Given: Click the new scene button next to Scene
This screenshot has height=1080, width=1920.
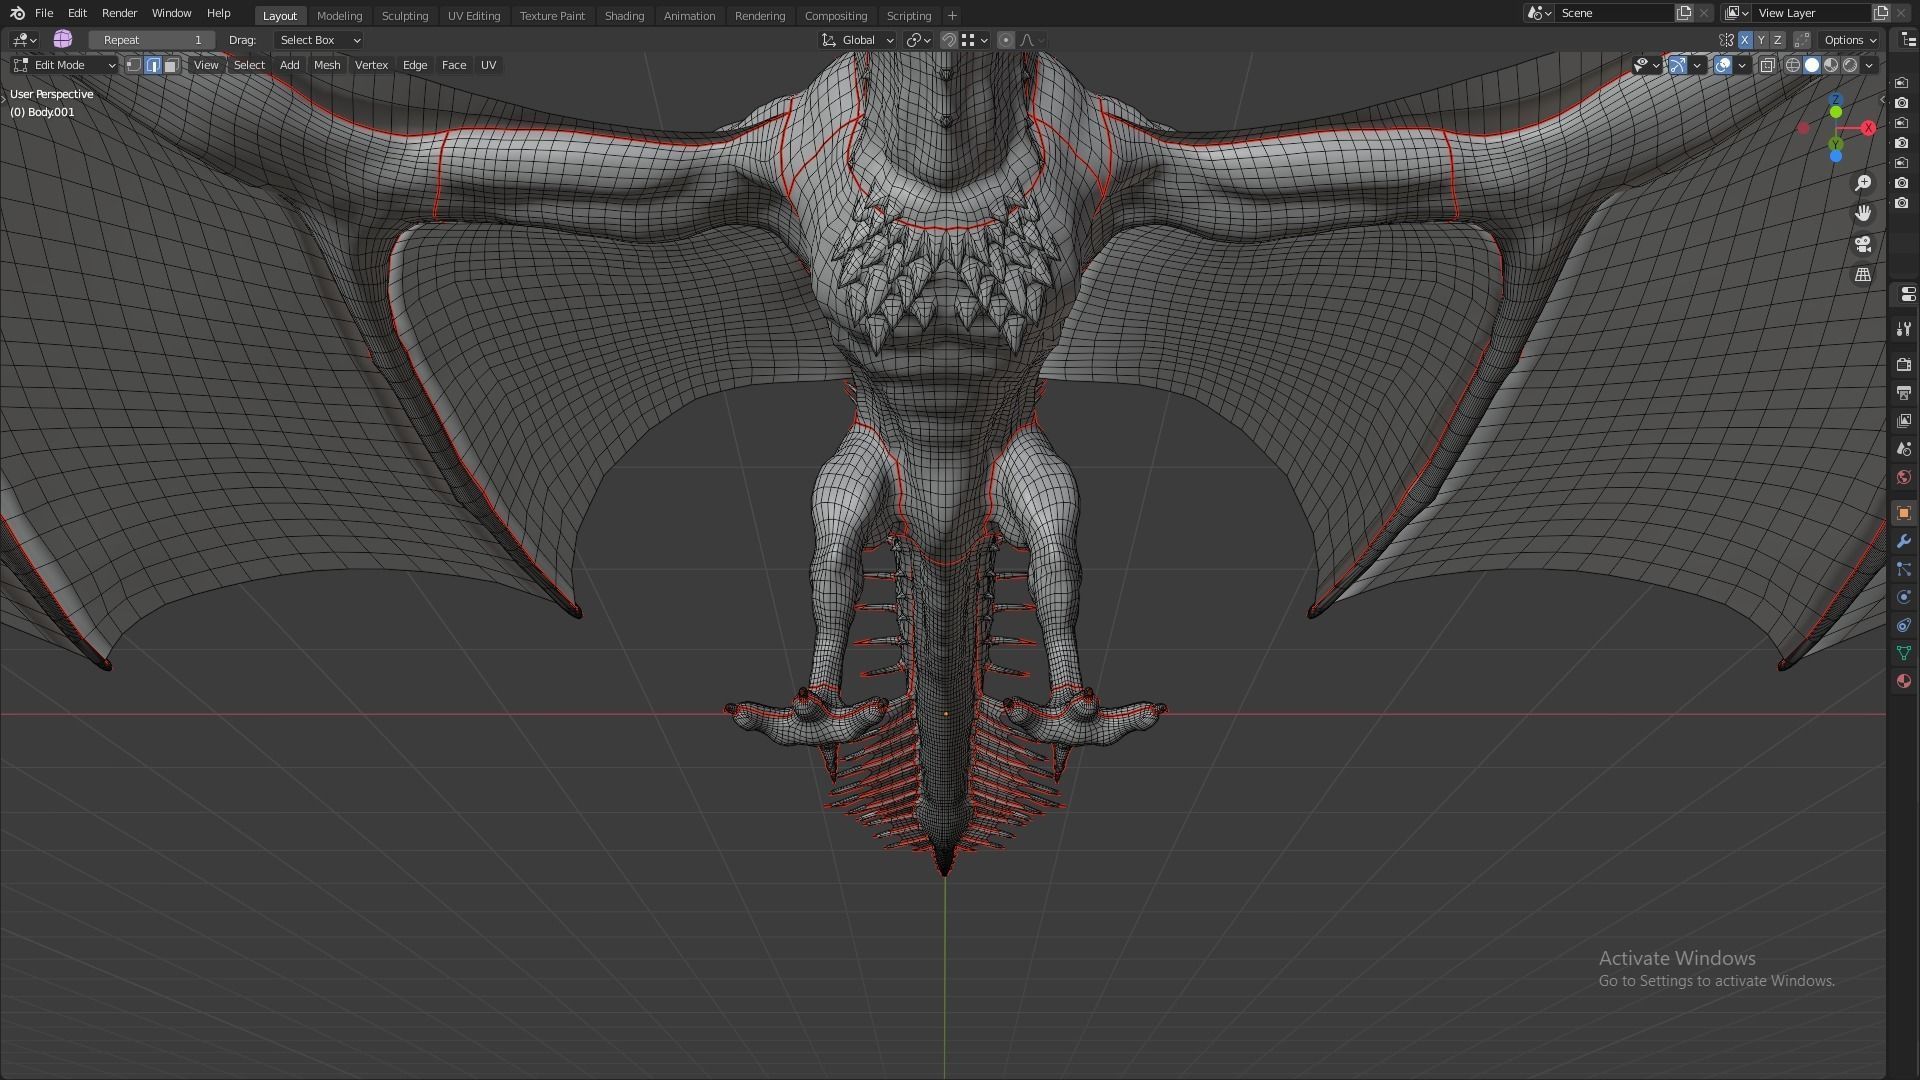Looking at the screenshot, I should coord(1684,13).
